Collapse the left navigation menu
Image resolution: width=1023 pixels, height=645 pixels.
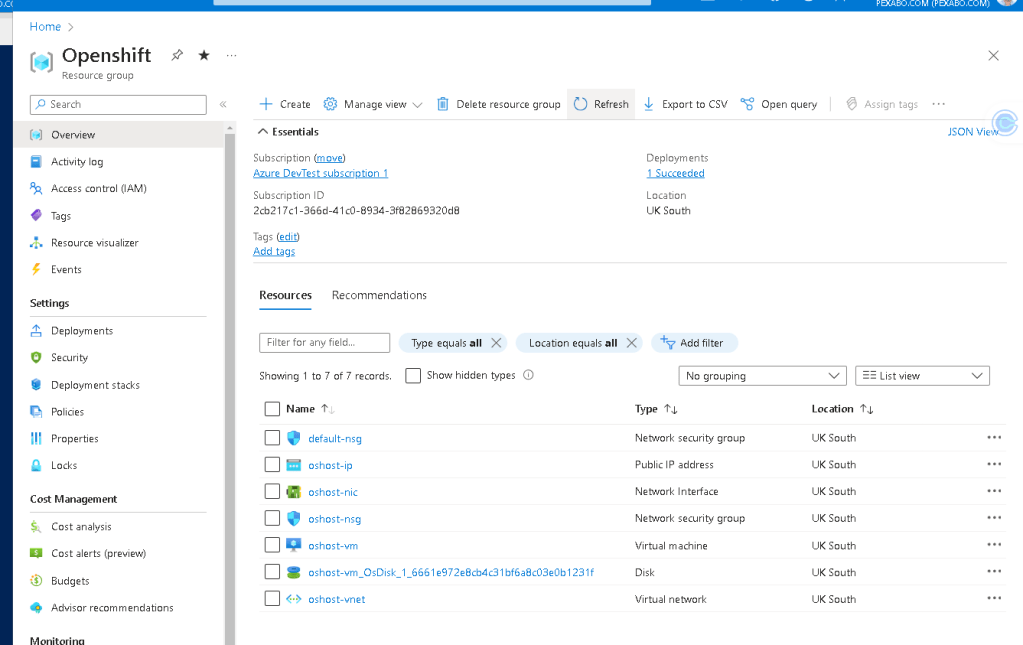pos(223,104)
